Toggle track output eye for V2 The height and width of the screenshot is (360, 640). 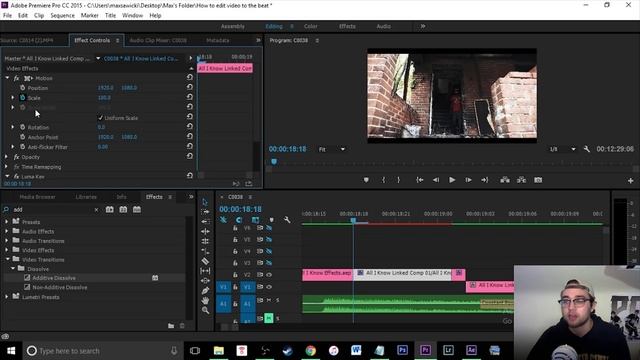[269, 275]
